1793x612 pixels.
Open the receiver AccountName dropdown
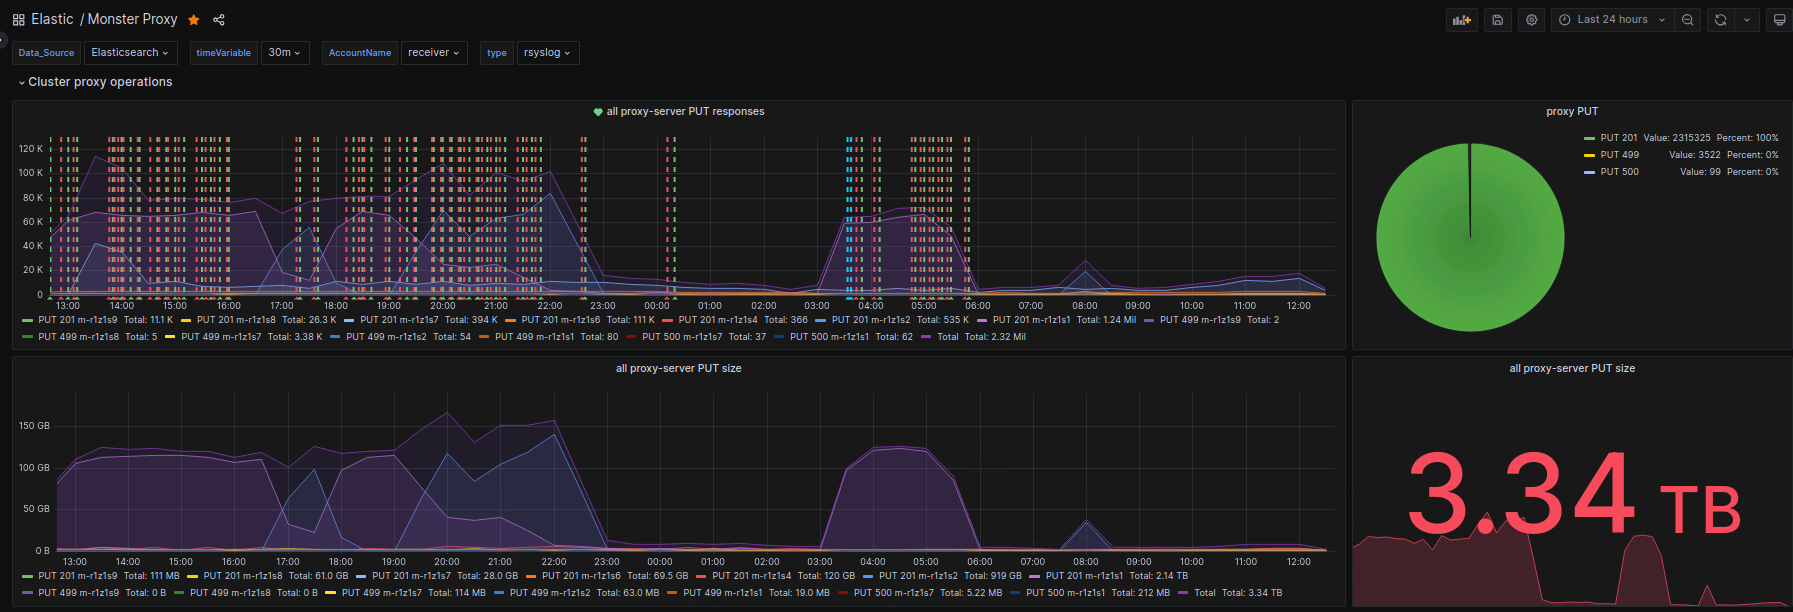click(434, 53)
